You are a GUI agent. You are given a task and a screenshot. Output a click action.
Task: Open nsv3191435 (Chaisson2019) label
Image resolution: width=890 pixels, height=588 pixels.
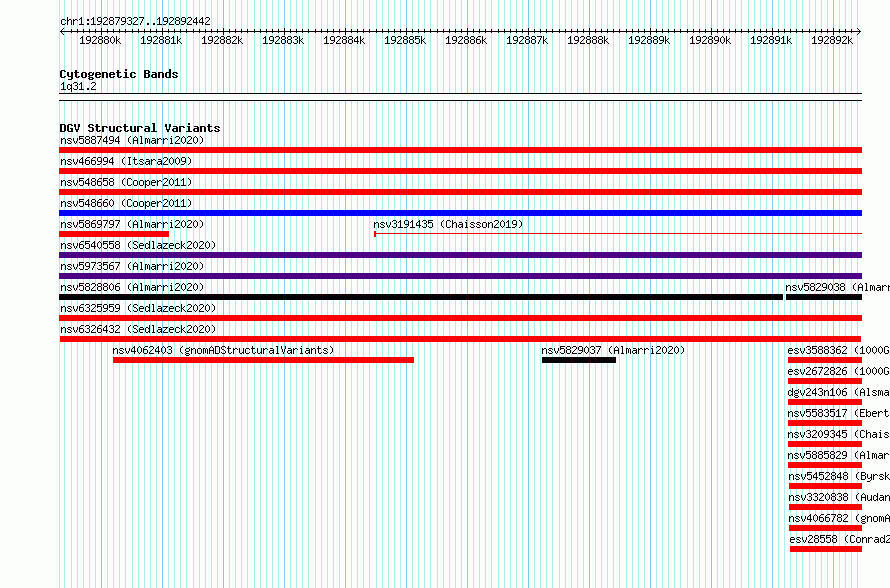pos(448,224)
